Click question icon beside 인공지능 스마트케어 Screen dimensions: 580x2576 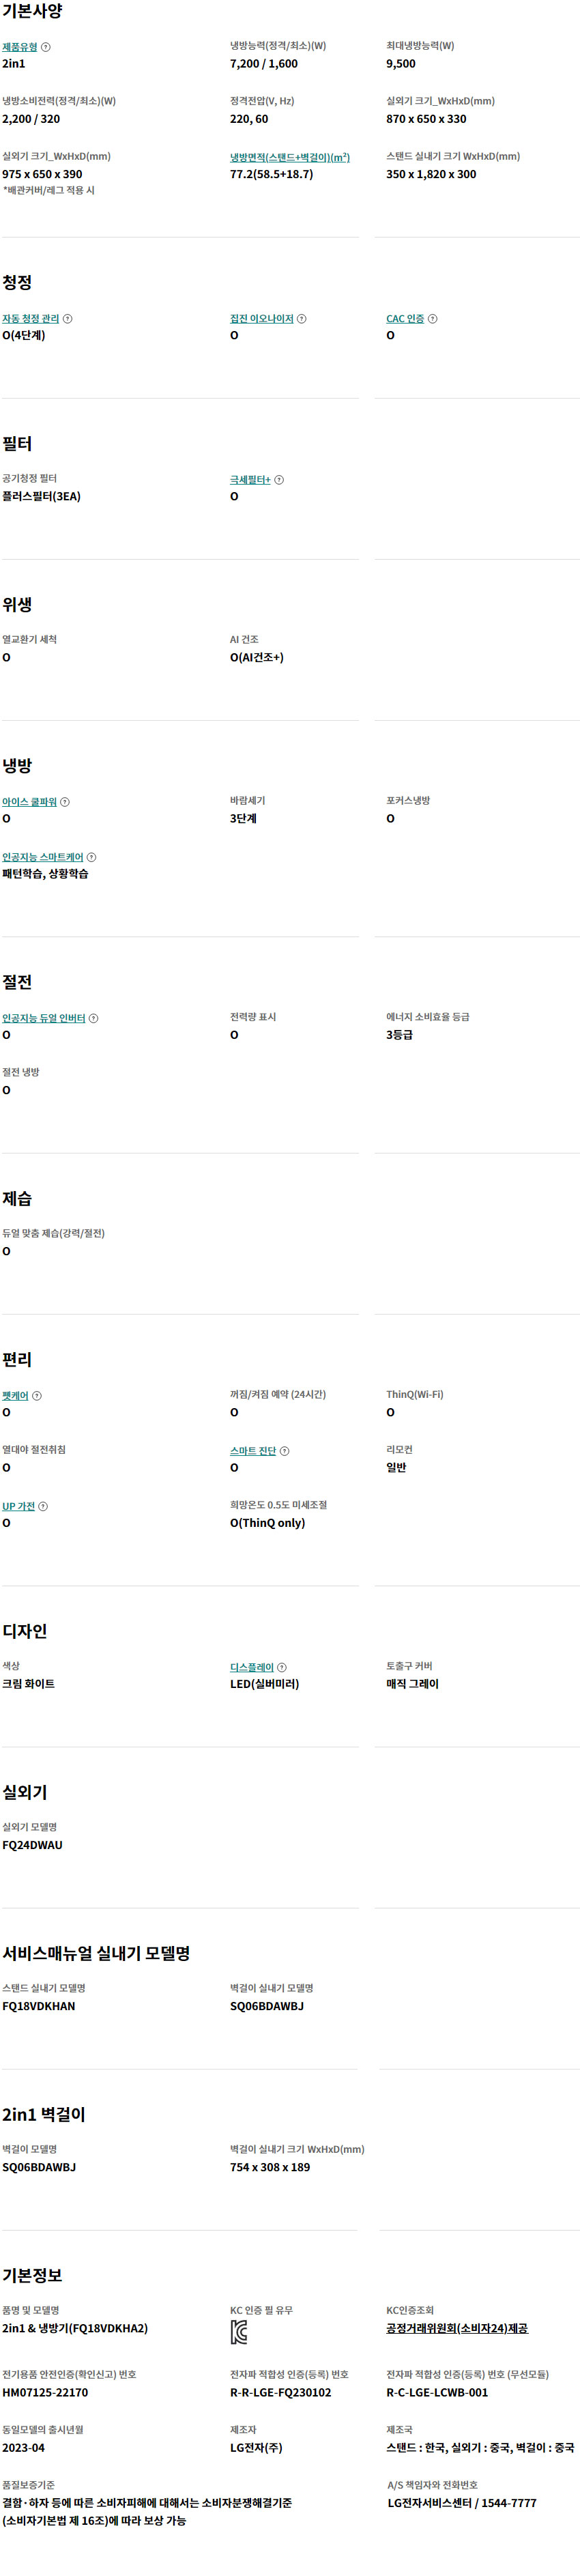coord(92,857)
